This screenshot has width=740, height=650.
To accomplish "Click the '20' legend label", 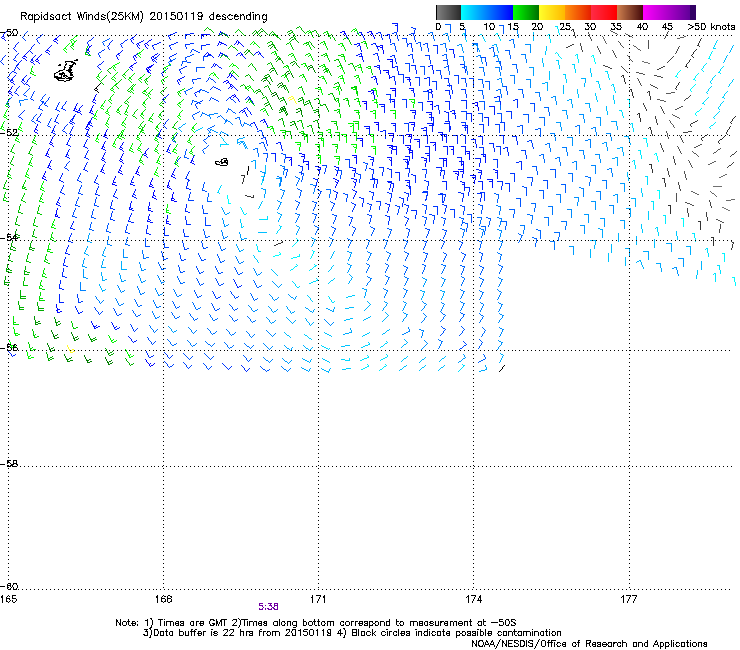I will click(537, 27).
